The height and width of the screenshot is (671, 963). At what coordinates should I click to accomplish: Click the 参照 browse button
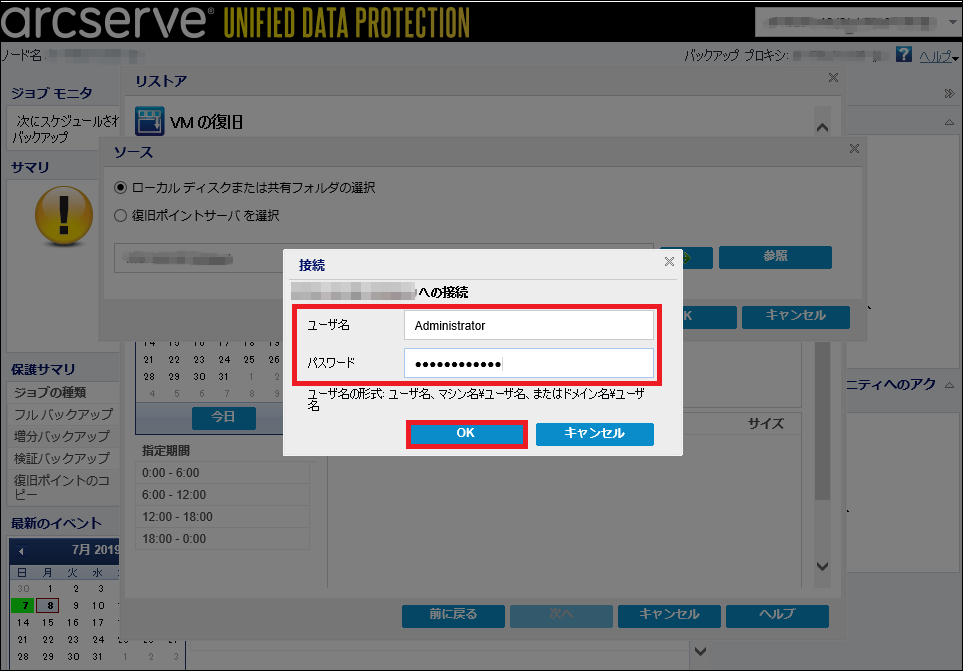[775, 257]
